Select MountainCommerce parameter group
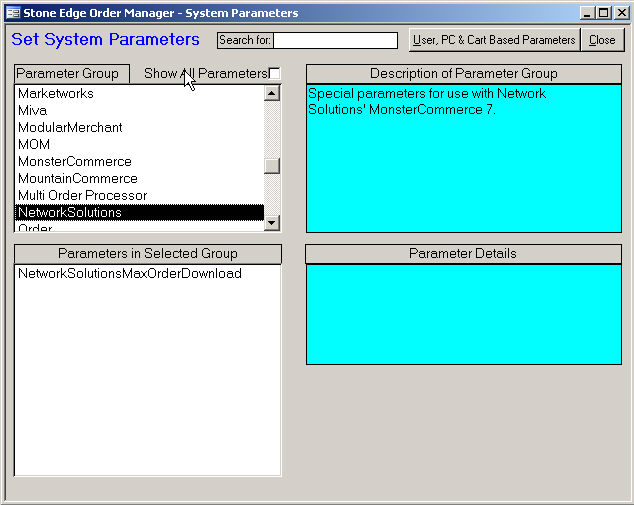Screen dimensions: 634x505 click(x=139, y=178)
